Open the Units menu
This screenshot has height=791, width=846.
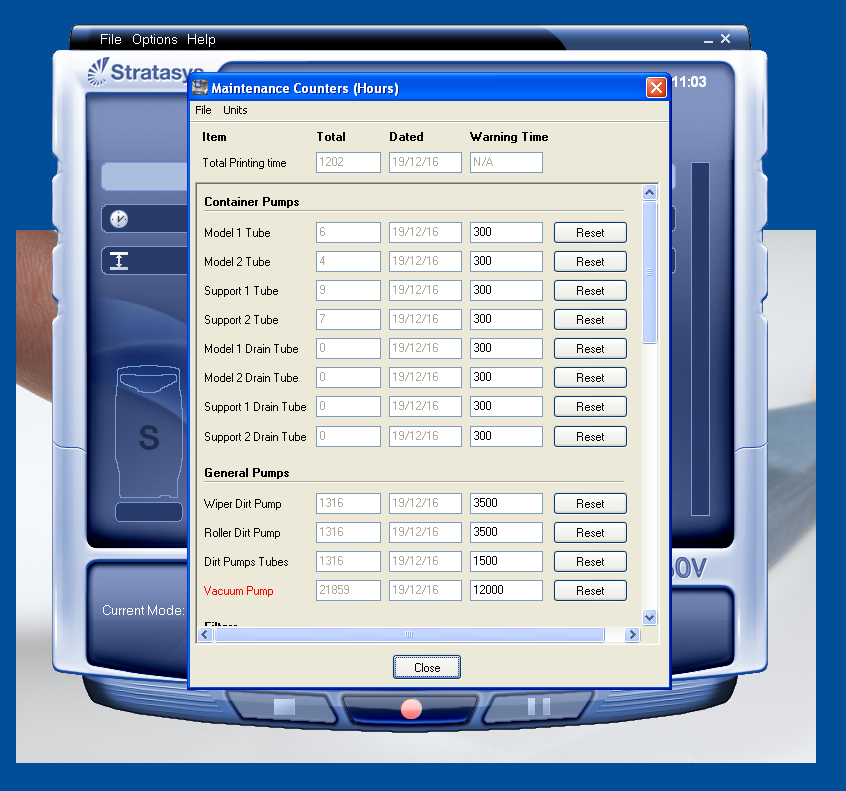(x=235, y=110)
